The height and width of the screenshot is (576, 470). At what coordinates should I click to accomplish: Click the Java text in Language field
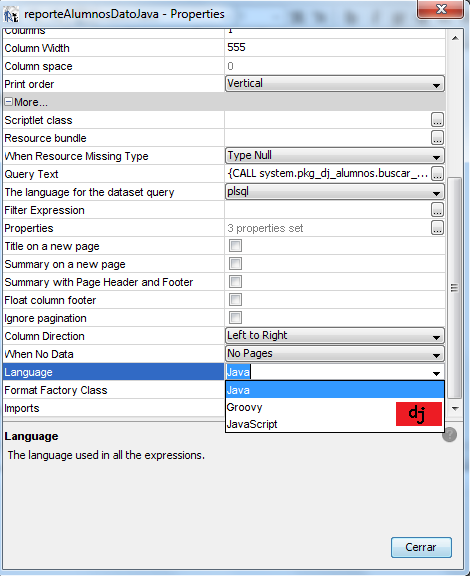(238, 372)
